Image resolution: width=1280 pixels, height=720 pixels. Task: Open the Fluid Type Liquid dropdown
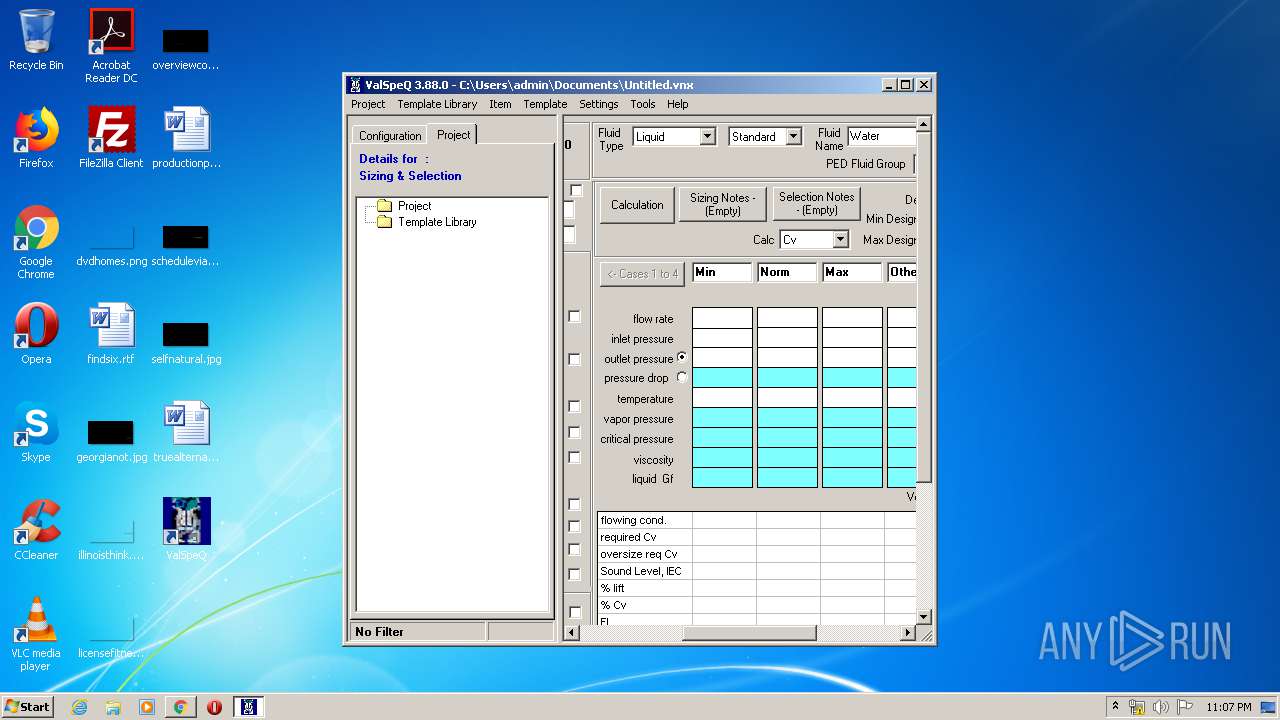coord(707,137)
